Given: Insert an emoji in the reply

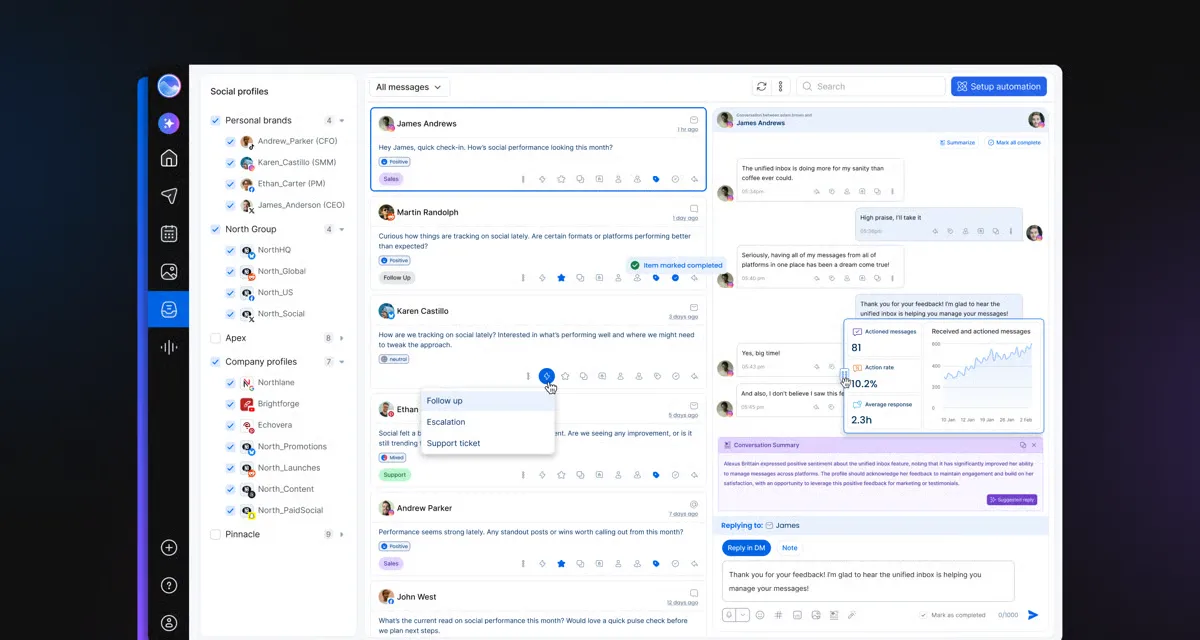Looking at the screenshot, I should [760, 615].
